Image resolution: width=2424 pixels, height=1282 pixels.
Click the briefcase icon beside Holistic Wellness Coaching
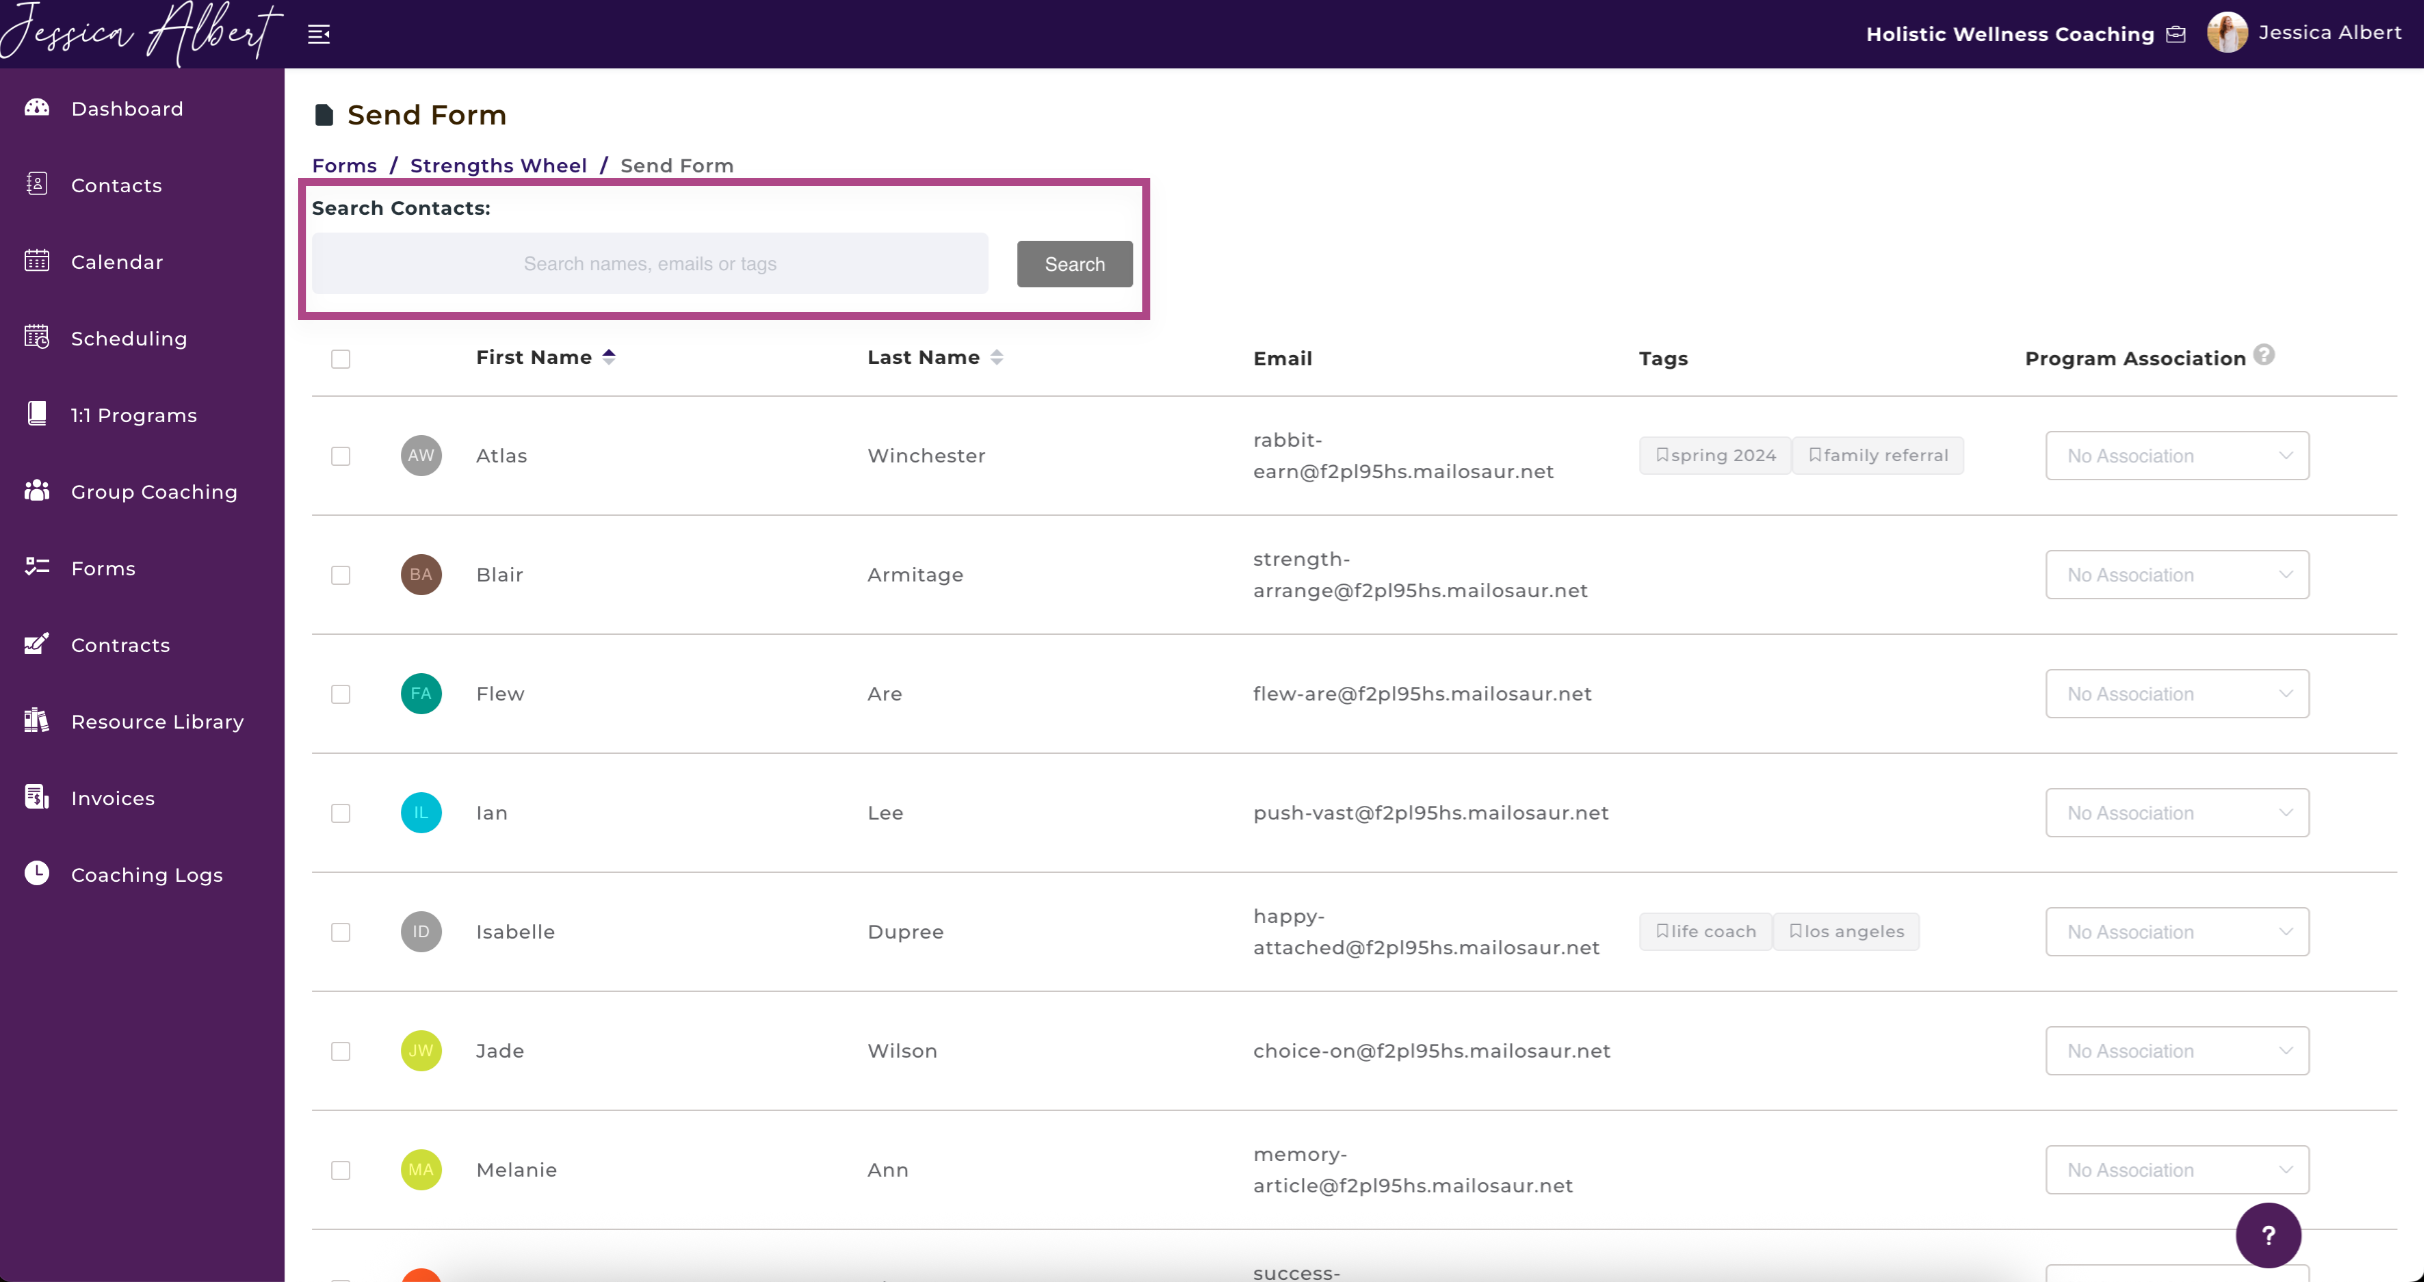(2176, 34)
